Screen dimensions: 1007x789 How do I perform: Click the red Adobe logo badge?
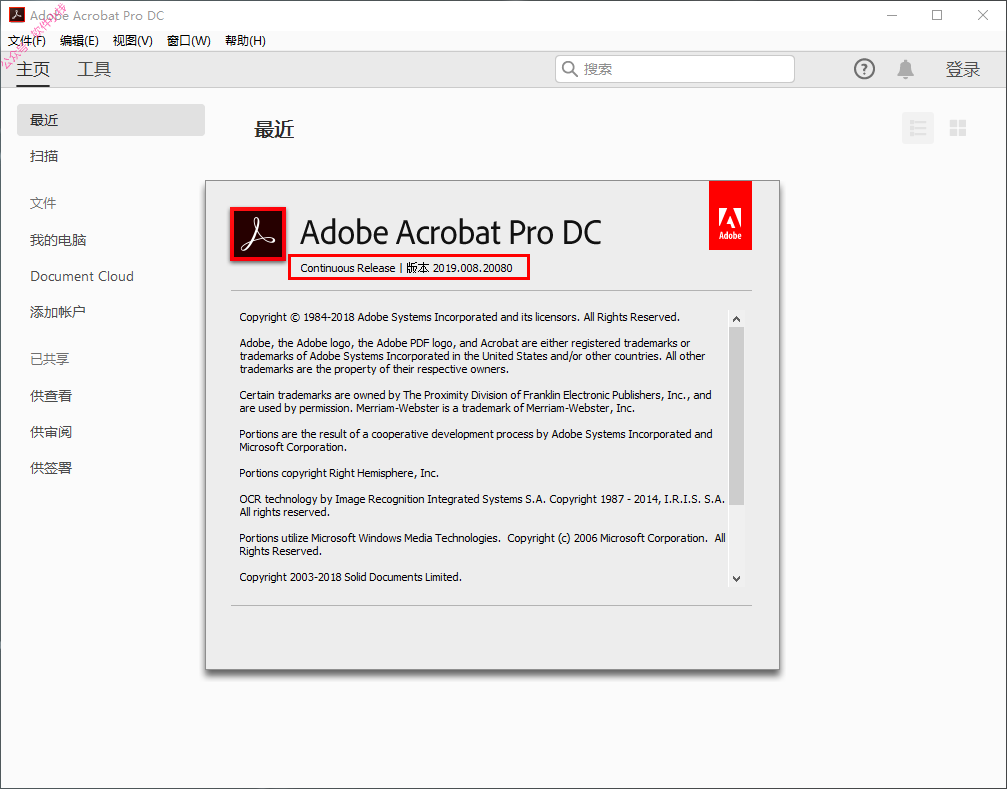click(x=730, y=216)
